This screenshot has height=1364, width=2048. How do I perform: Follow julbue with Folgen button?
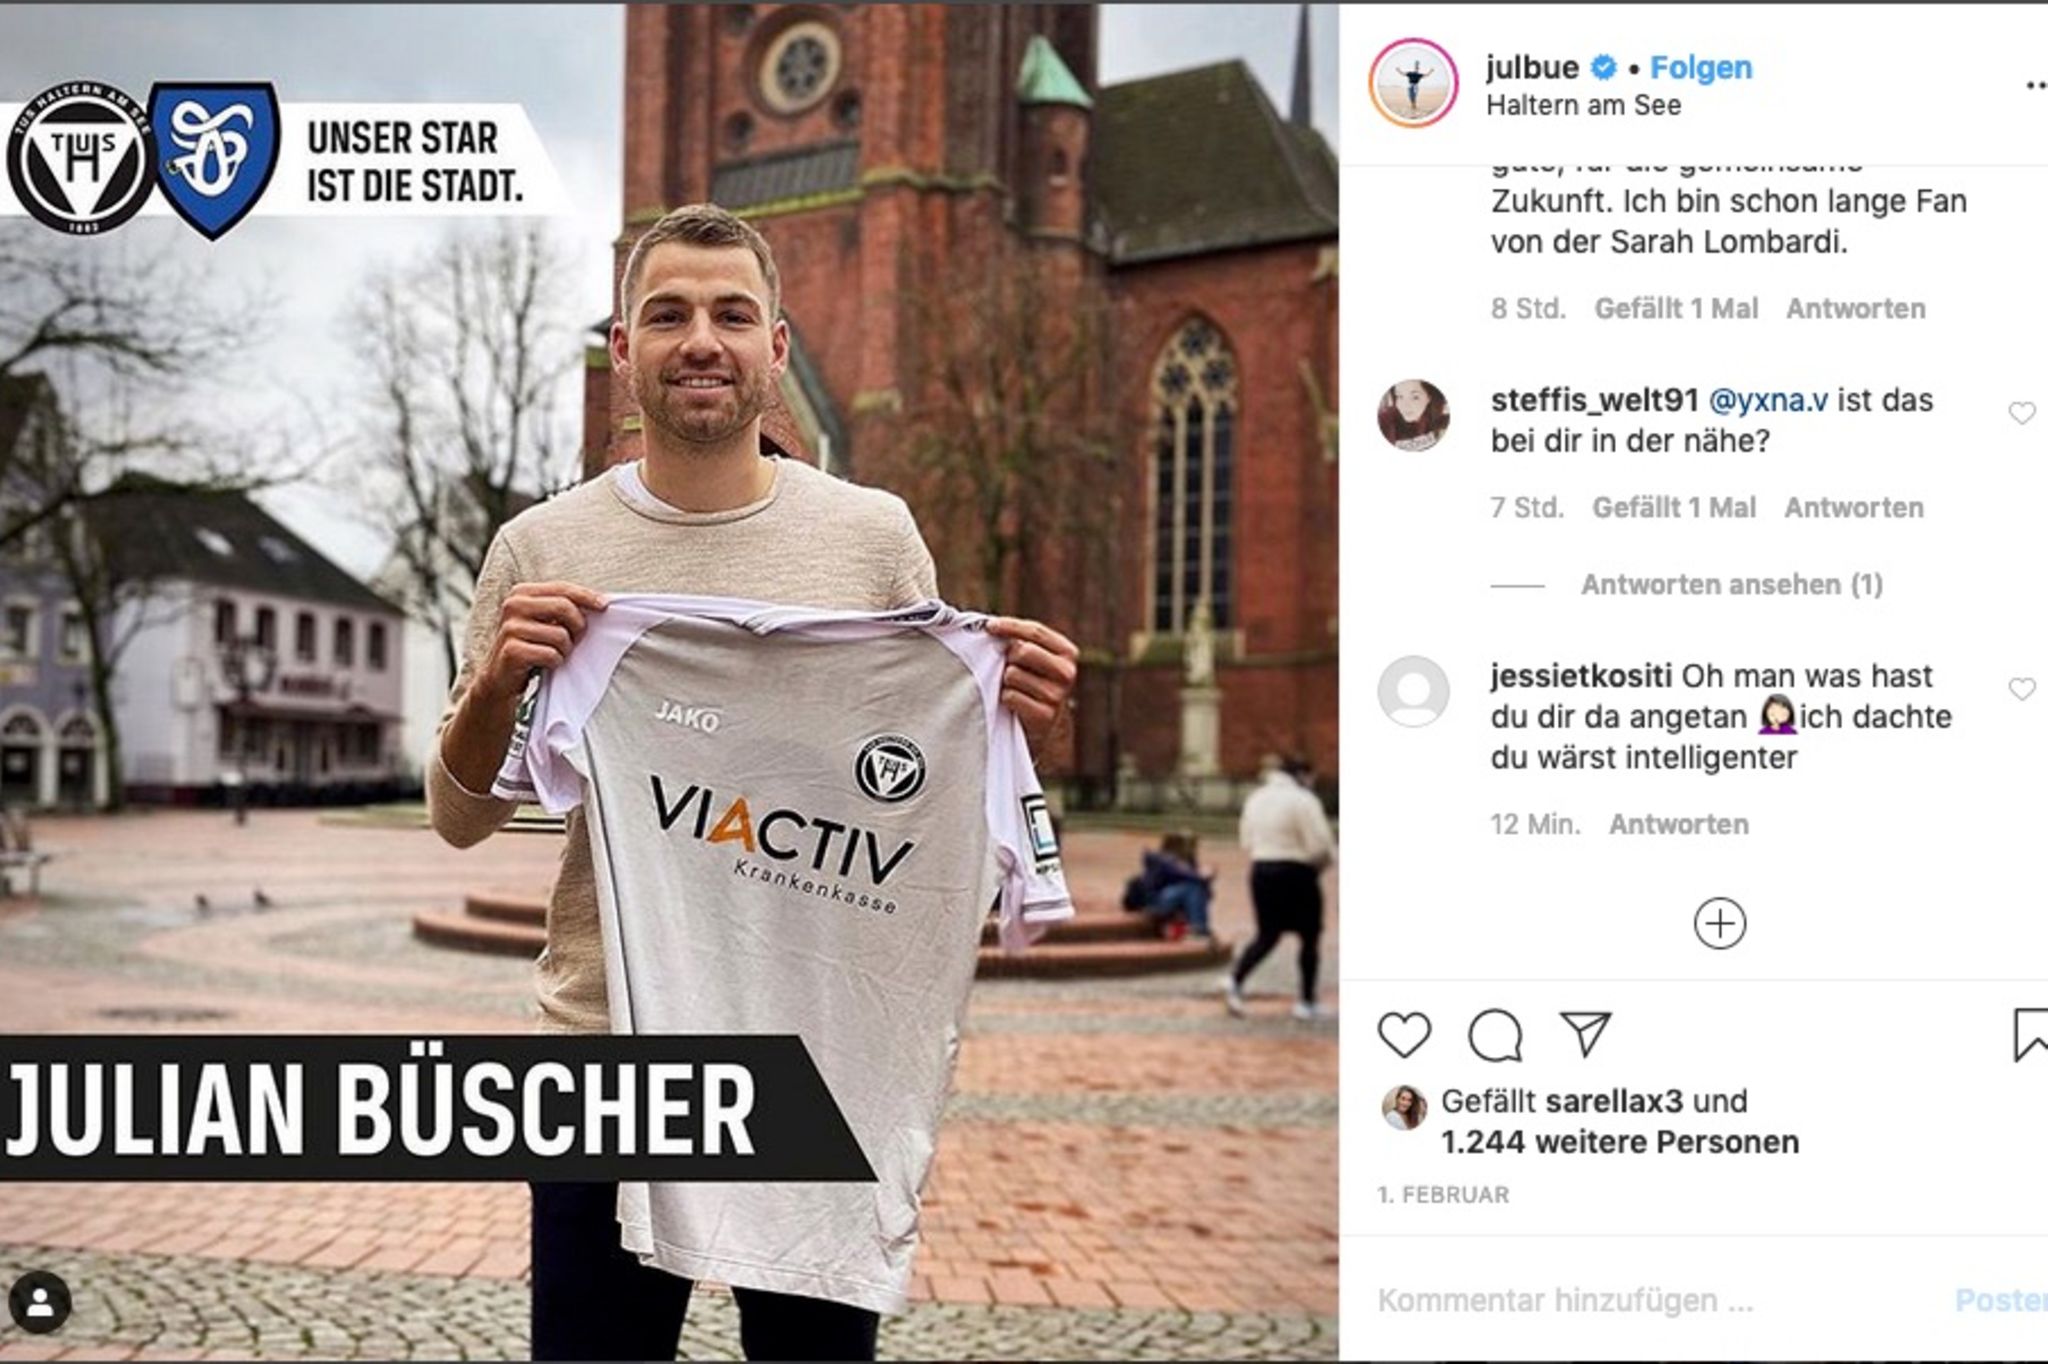pos(1701,67)
